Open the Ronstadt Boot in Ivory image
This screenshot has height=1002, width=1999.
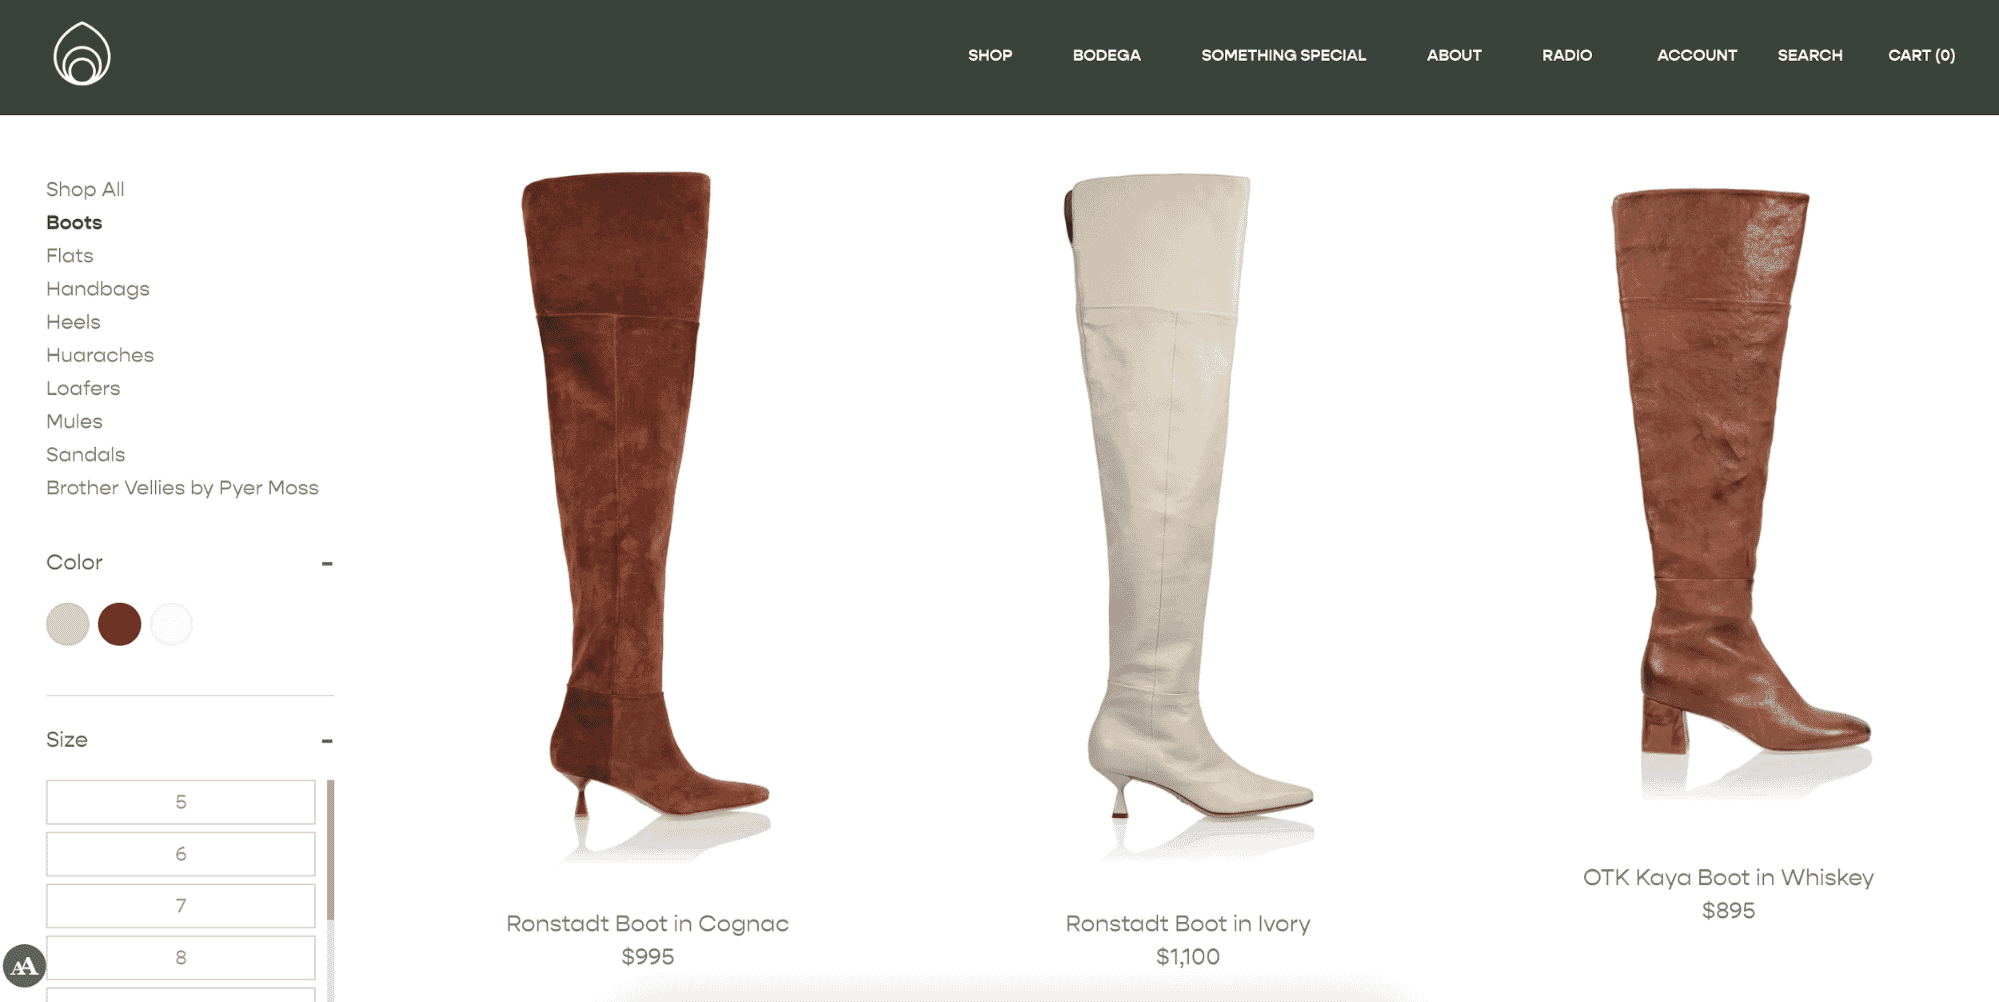point(1187,510)
